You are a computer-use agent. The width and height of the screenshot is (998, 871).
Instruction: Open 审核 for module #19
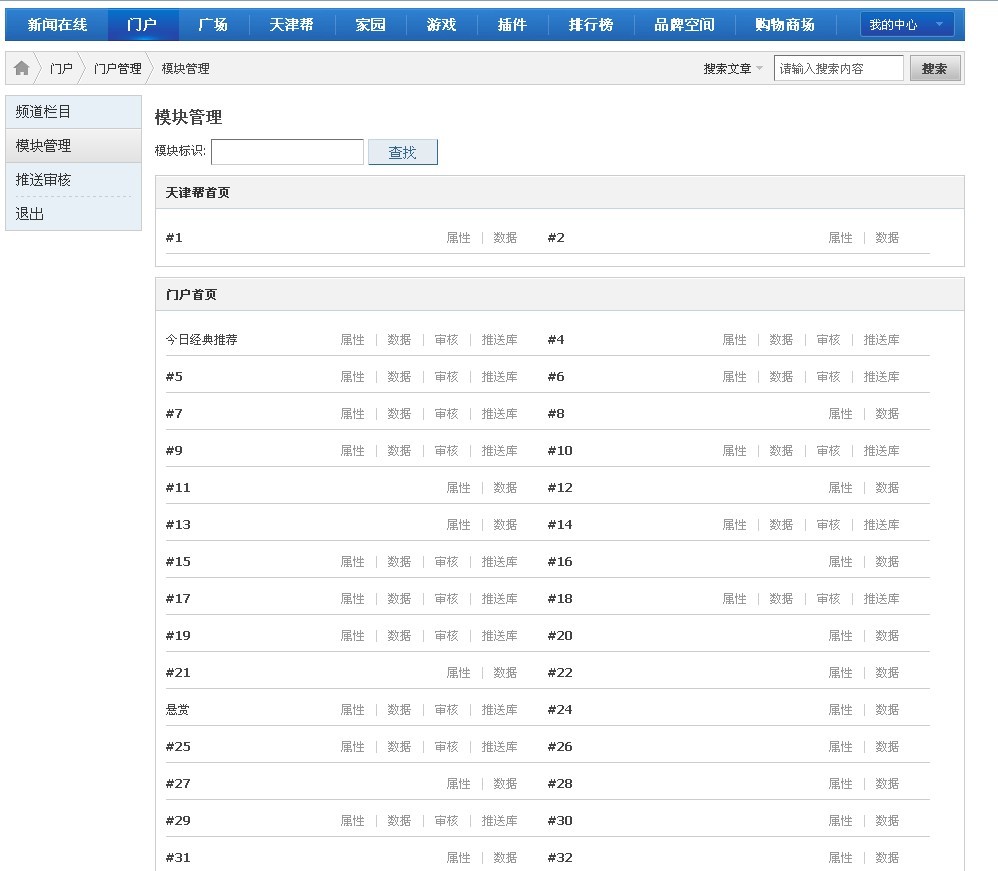(x=447, y=635)
